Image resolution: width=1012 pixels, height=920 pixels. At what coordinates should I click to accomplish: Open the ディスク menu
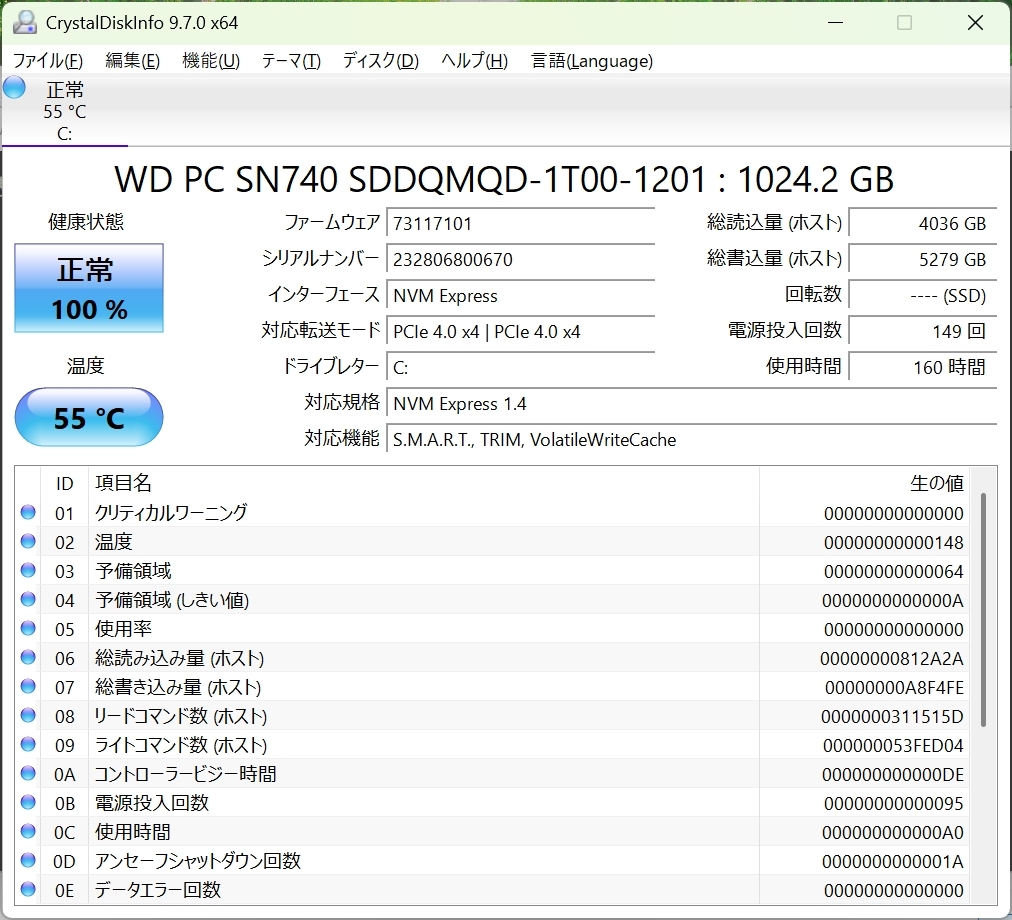pyautogui.click(x=379, y=61)
